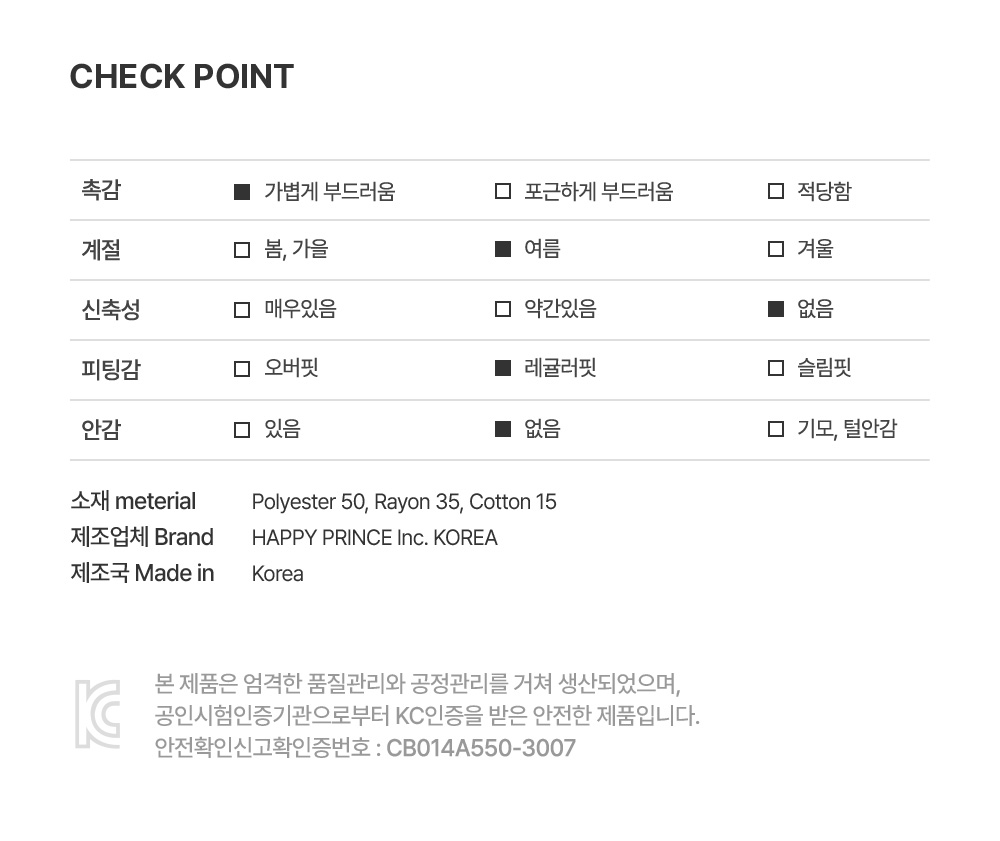Image resolution: width=1000 pixels, height=841 pixels.
Task: Tick the 적당함 checkbox
Action: click(775, 191)
